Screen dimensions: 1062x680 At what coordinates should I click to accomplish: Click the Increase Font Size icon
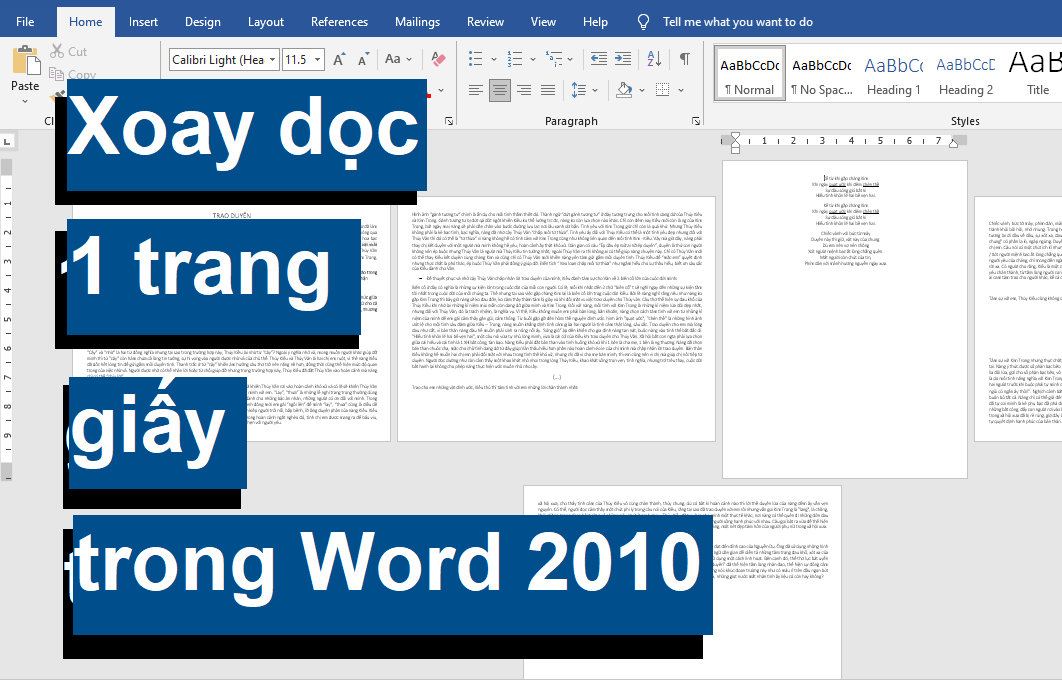(x=338, y=58)
